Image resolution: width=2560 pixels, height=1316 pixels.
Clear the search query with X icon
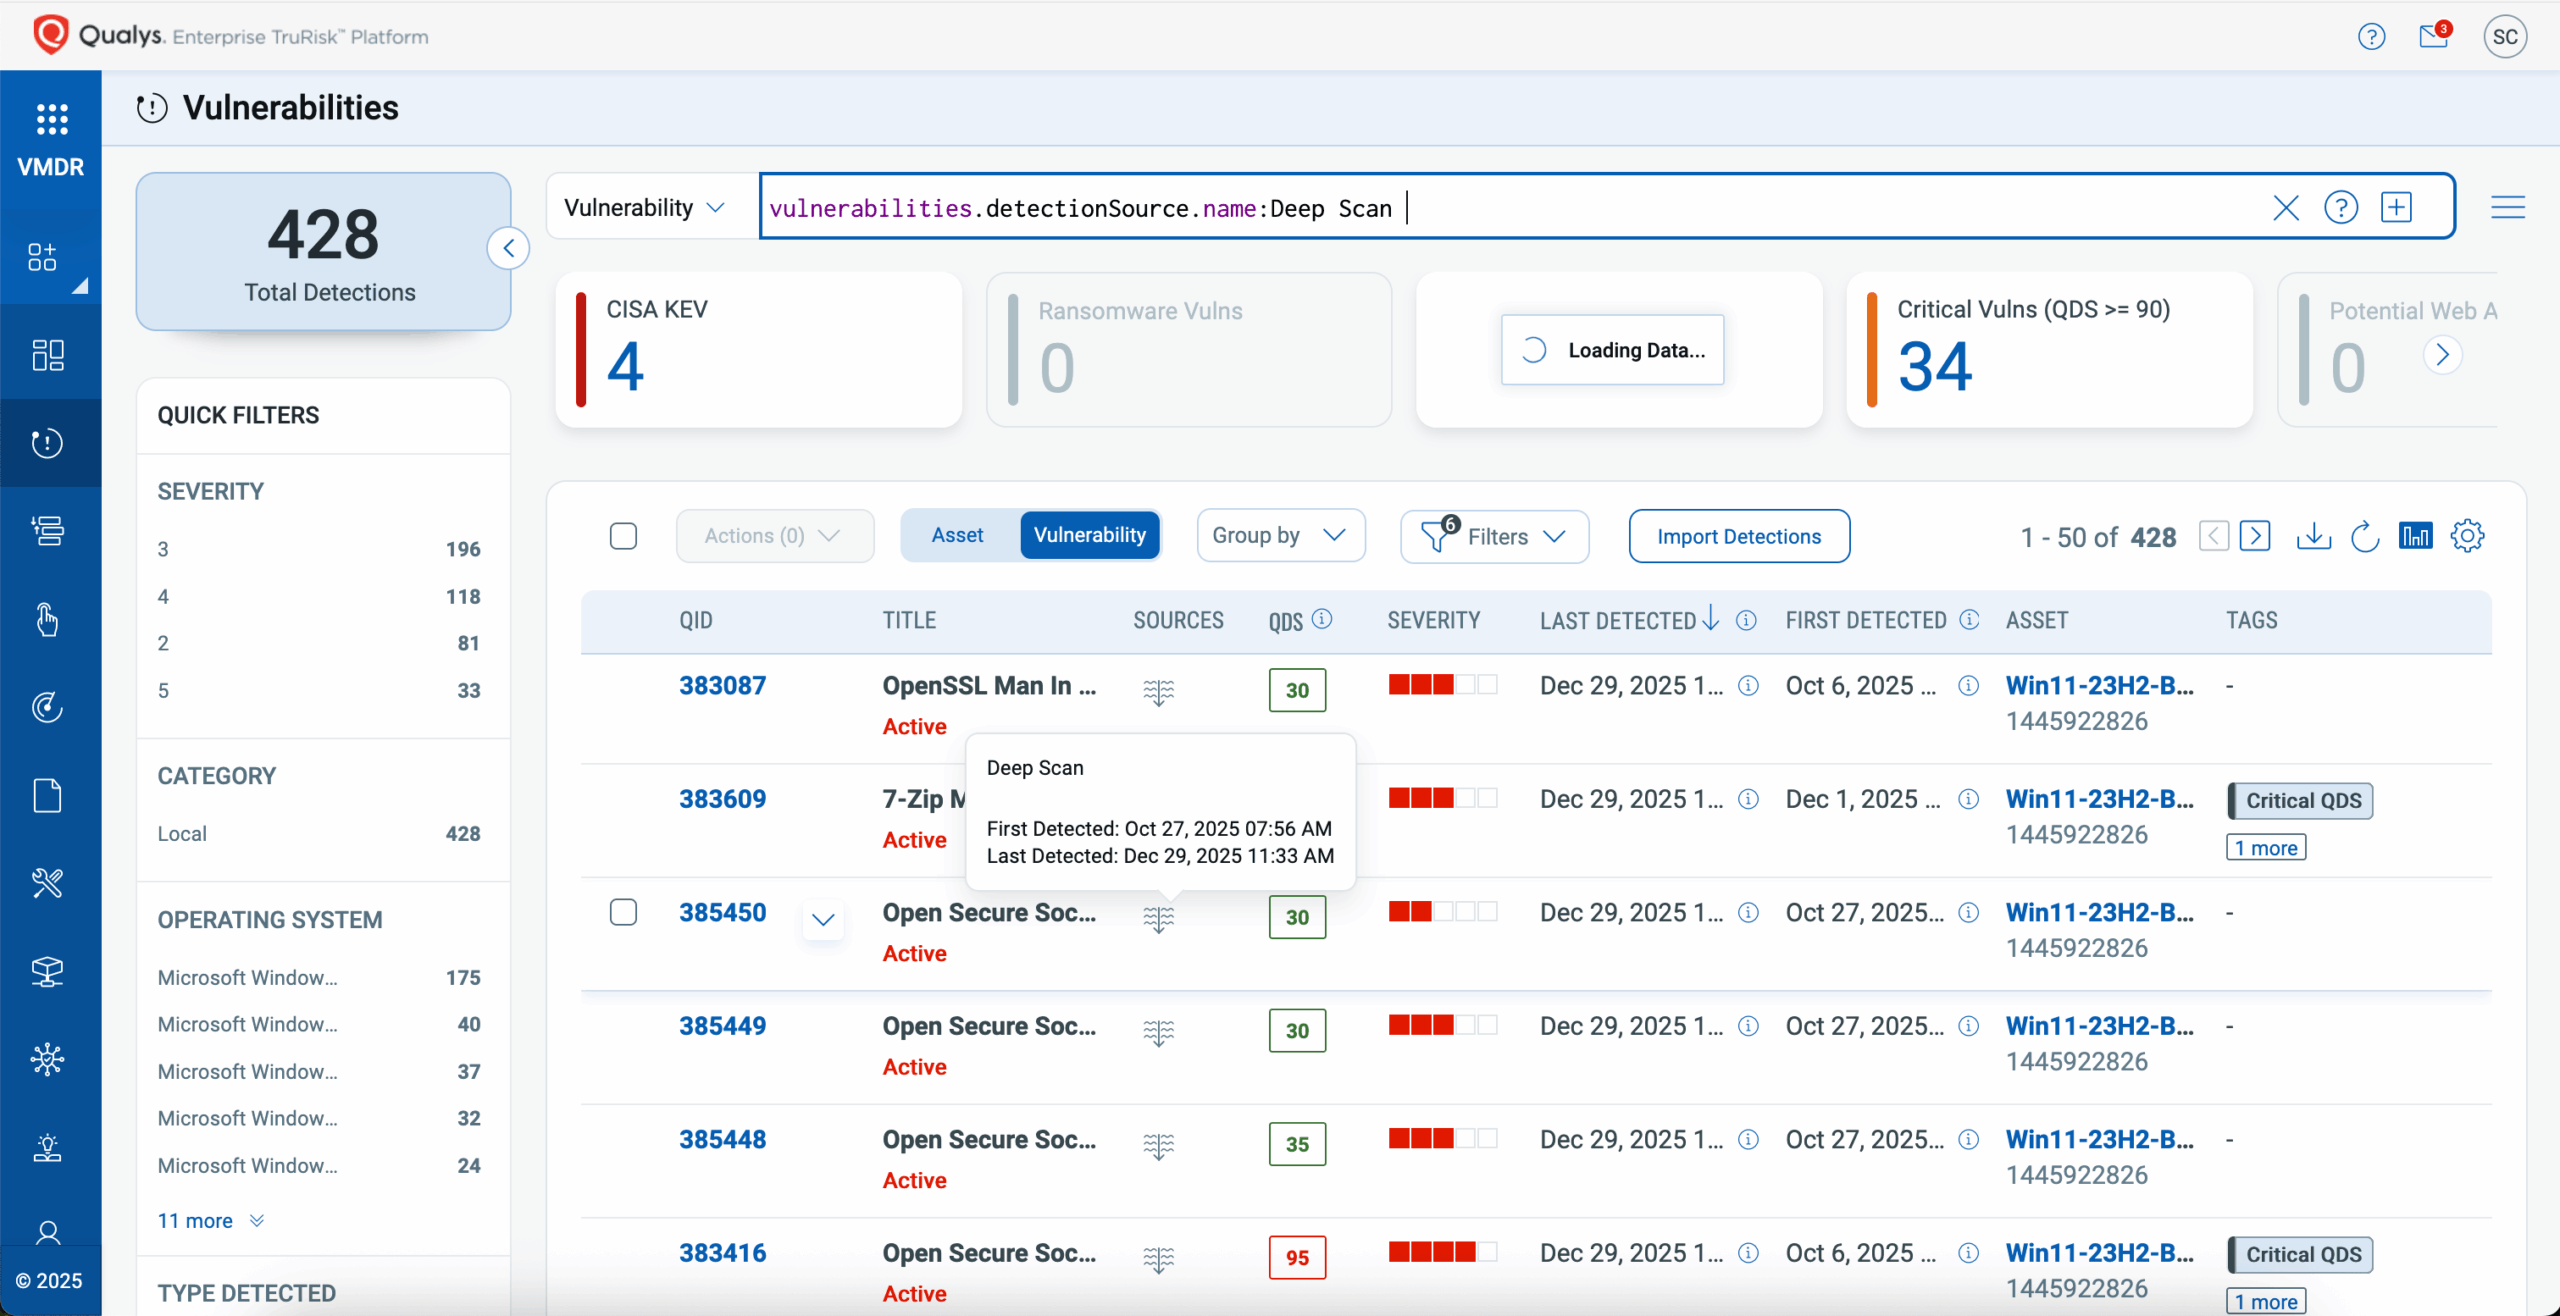click(2285, 208)
